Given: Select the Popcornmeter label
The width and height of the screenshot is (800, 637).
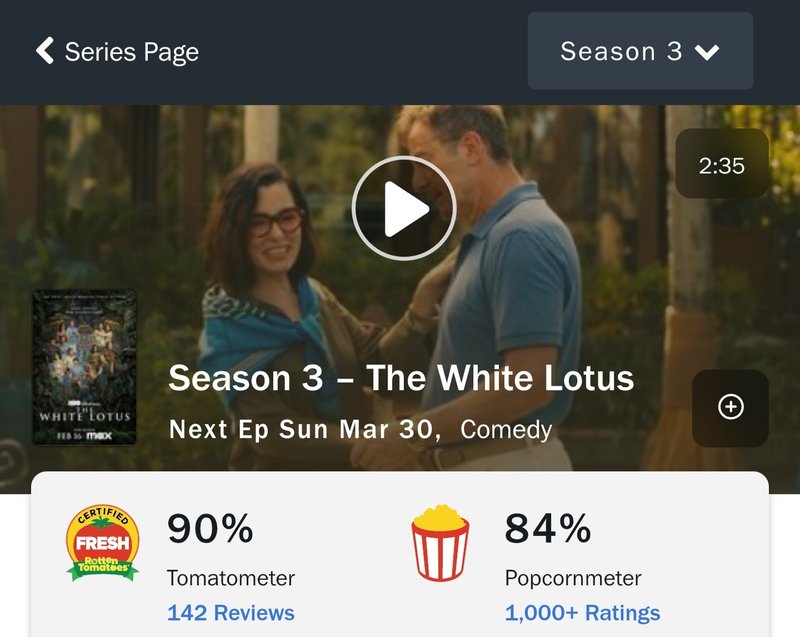Looking at the screenshot, I should (x=573, y=578).
